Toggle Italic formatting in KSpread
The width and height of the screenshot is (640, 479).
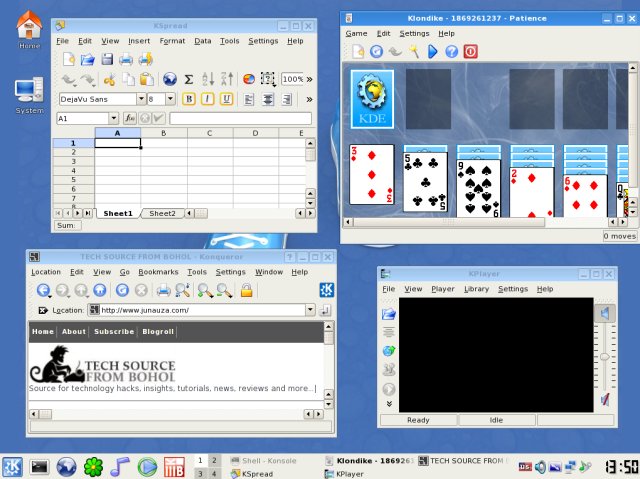tap(207, 99)
